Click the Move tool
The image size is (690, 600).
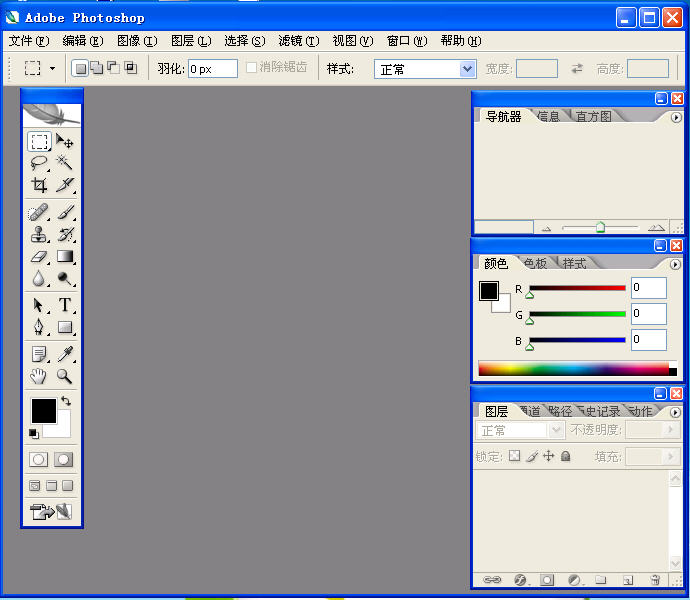click(65, 142)
